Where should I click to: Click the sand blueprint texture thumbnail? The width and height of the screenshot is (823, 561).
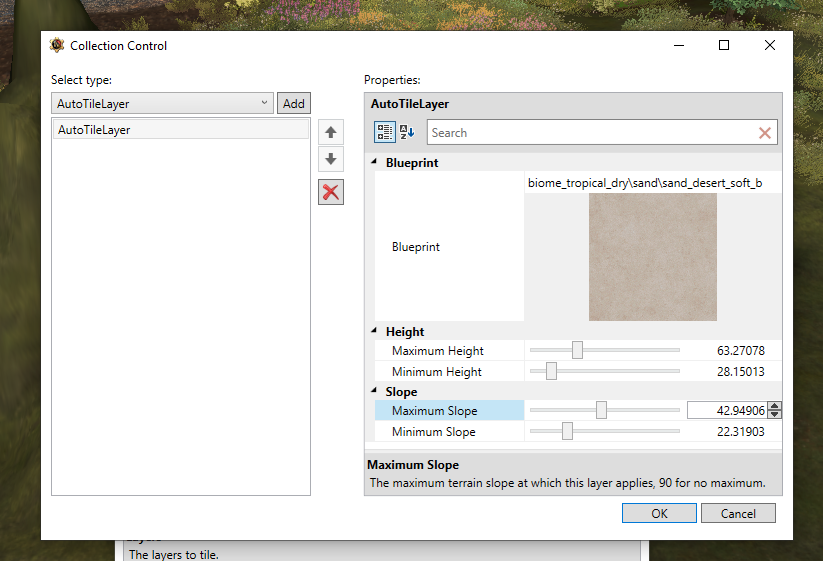point(652,257)
